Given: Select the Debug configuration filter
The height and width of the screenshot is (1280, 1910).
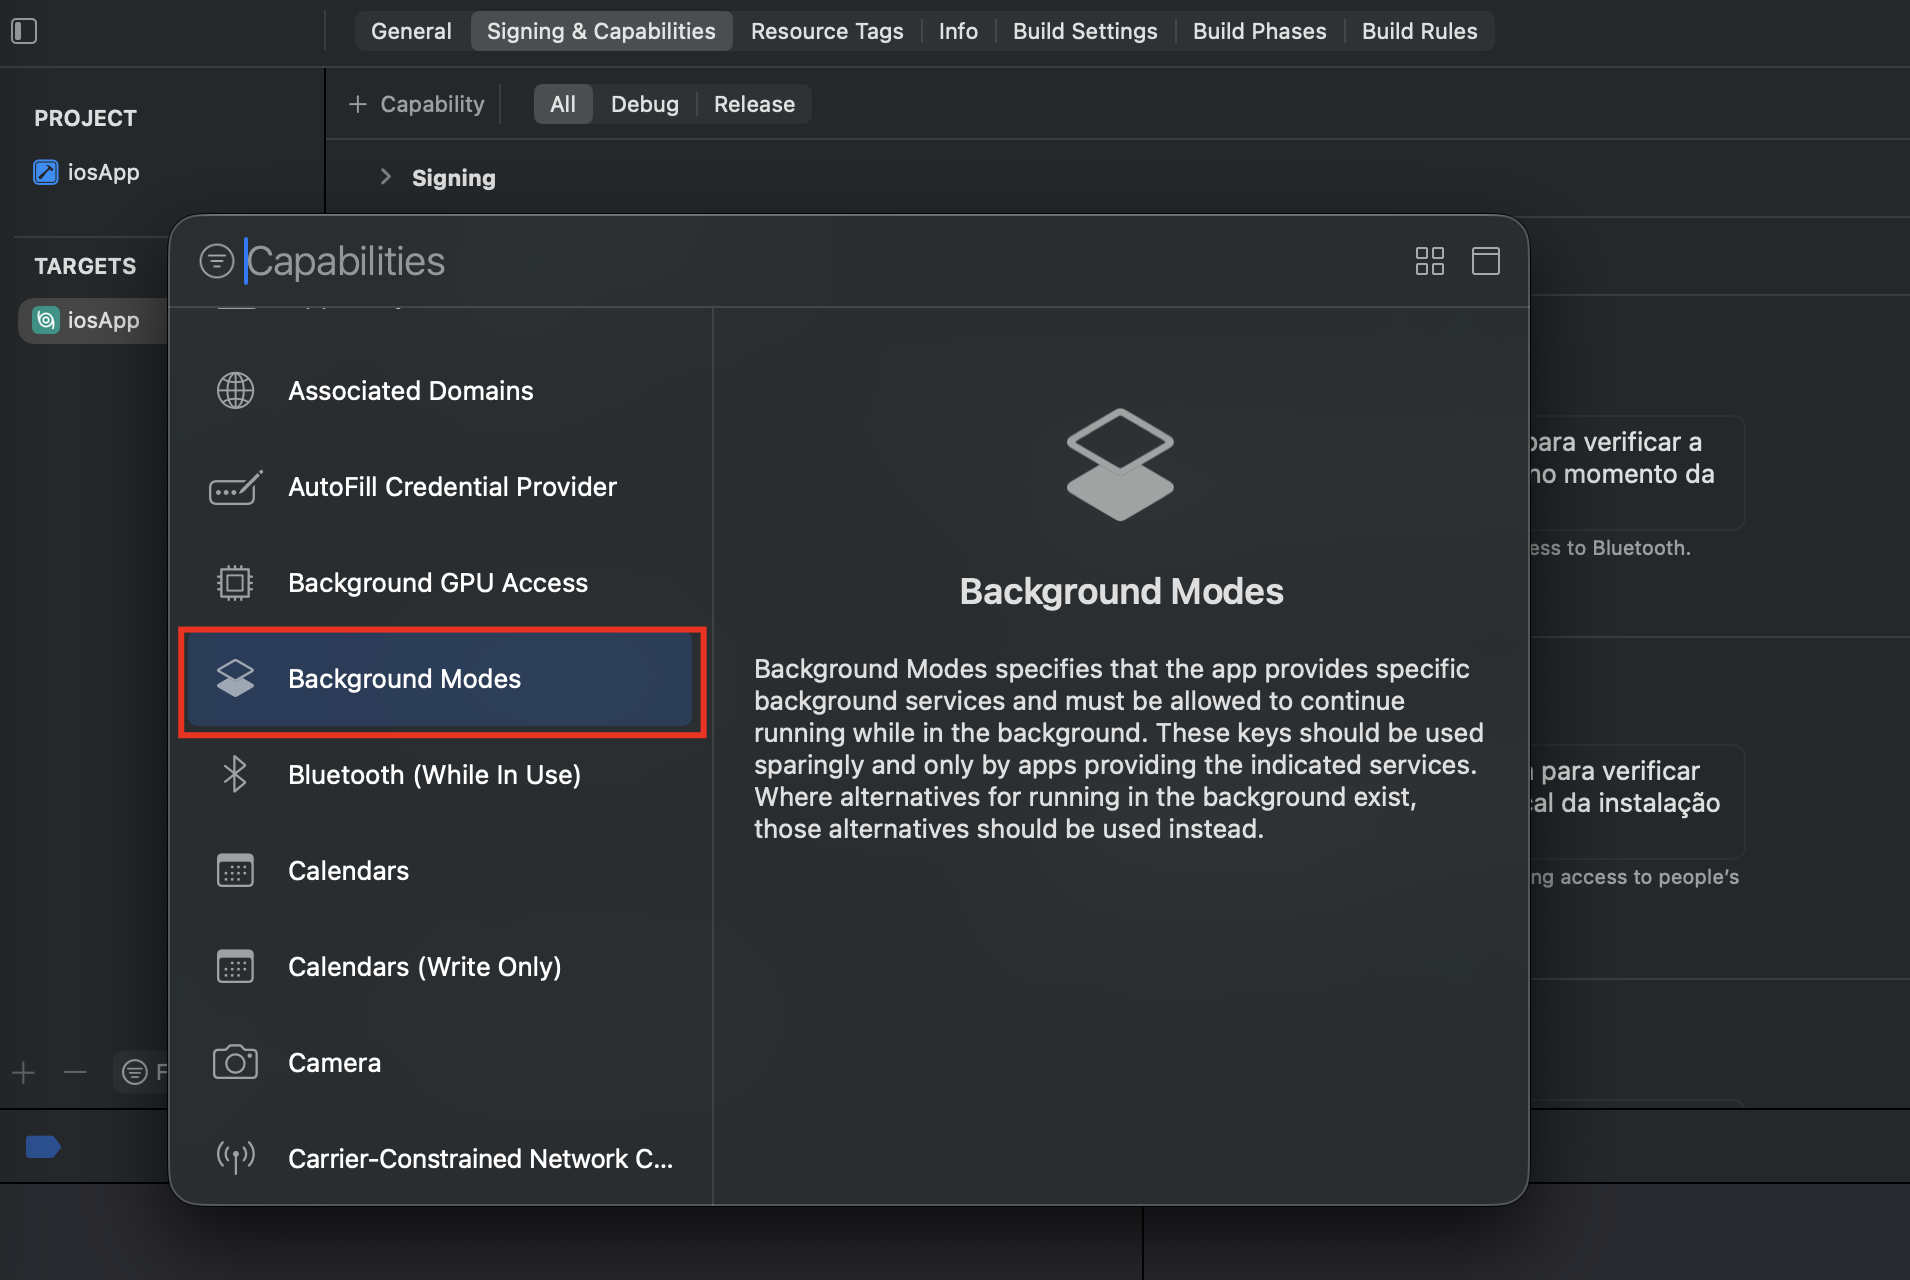Looking at the screenshot, I should tap(644, 104).
